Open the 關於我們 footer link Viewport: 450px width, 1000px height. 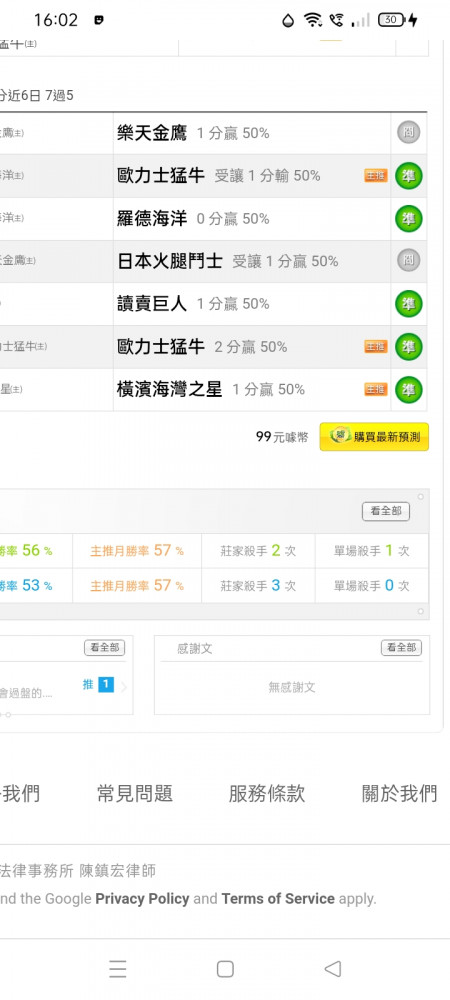click(400, 793)
